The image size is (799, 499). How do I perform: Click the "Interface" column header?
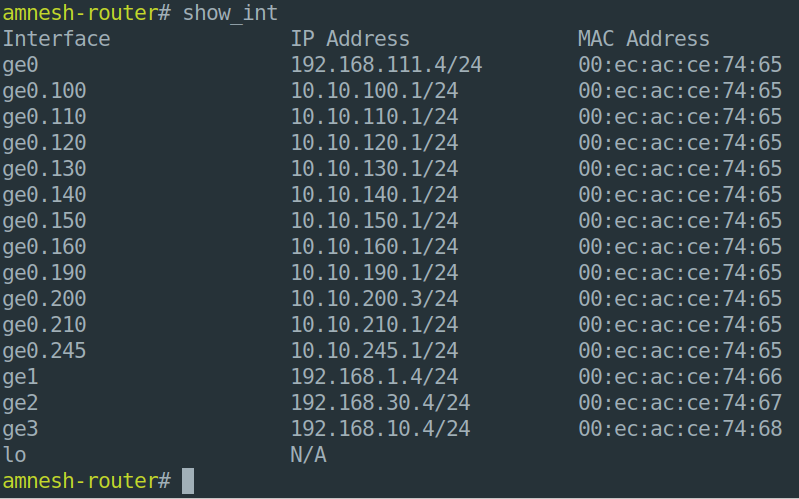(x=56, y=39)
